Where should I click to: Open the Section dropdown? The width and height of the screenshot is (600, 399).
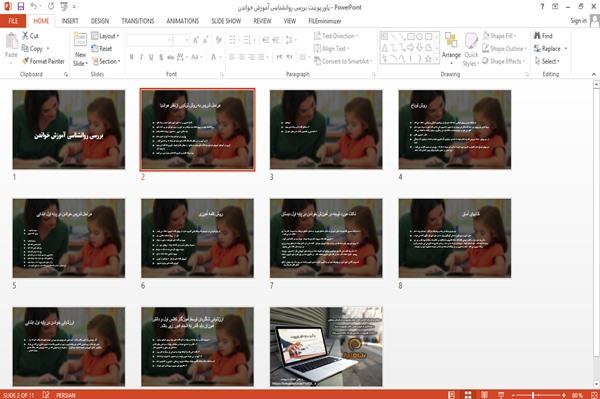pyautogui.click(x=106, y=61)
